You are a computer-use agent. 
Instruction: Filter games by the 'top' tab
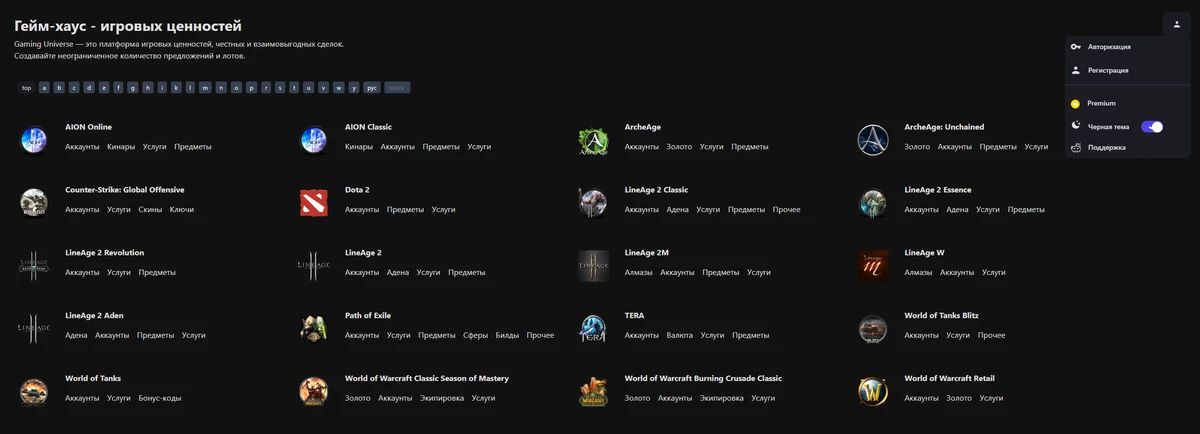[x=27, y=88]
